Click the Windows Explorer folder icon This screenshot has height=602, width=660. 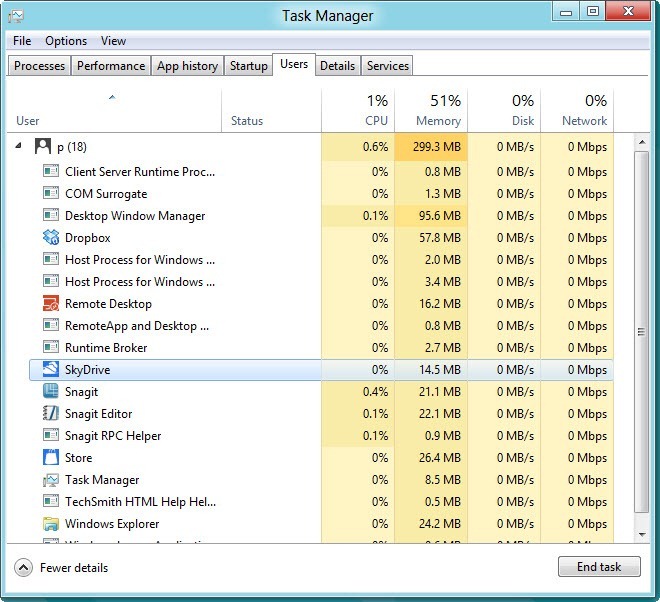click(51, 524)
